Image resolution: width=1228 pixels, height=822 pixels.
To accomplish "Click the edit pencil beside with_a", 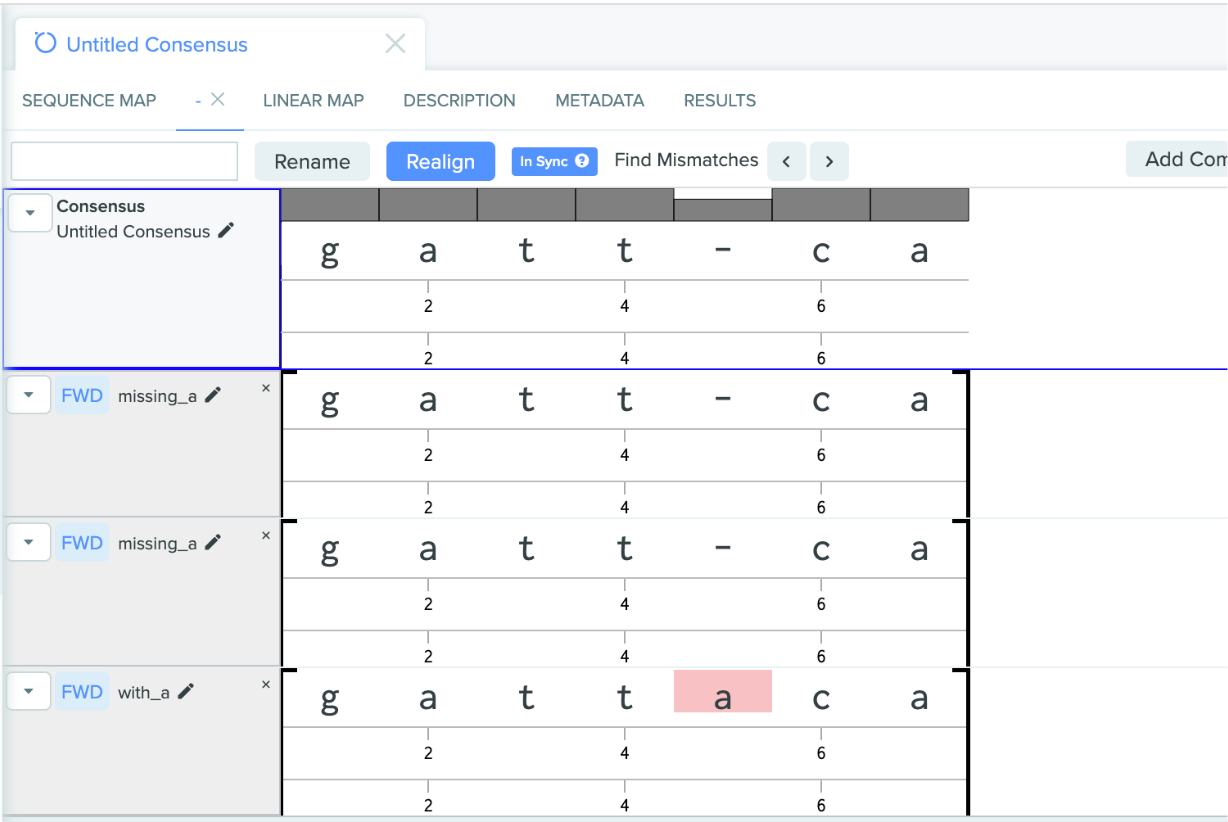I will 186,692.
